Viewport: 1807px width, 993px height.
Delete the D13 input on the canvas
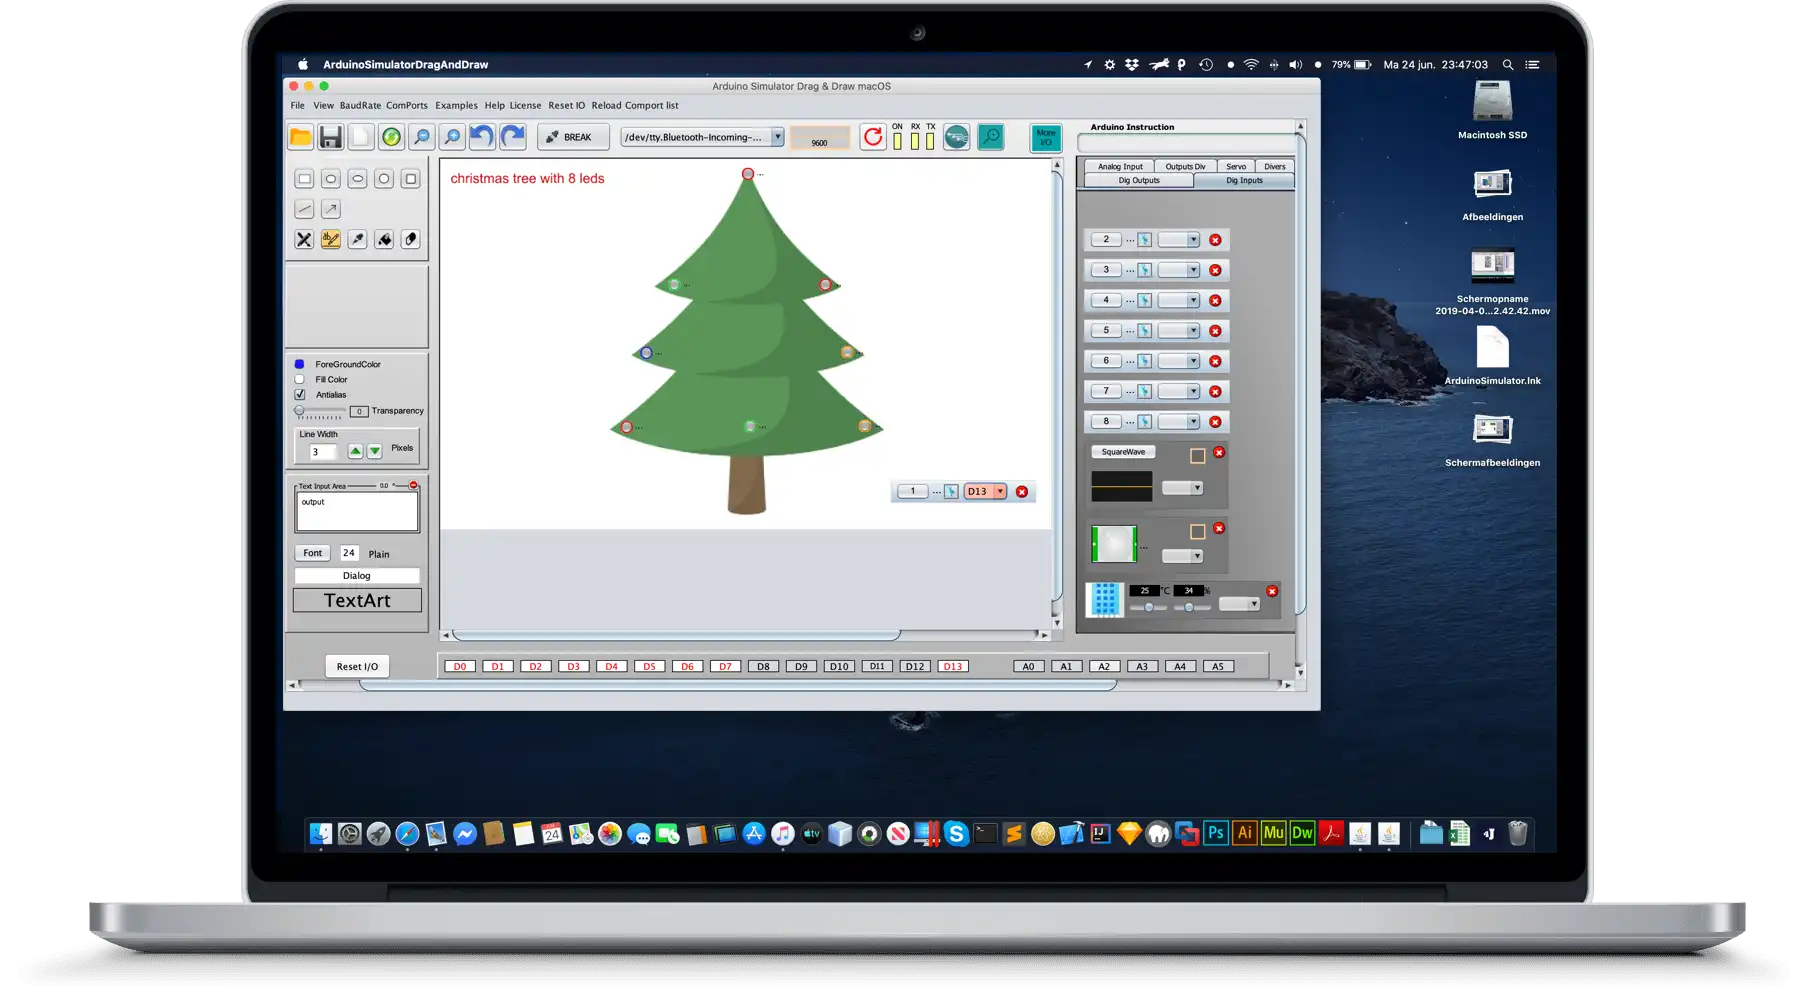pos(1022,492)
